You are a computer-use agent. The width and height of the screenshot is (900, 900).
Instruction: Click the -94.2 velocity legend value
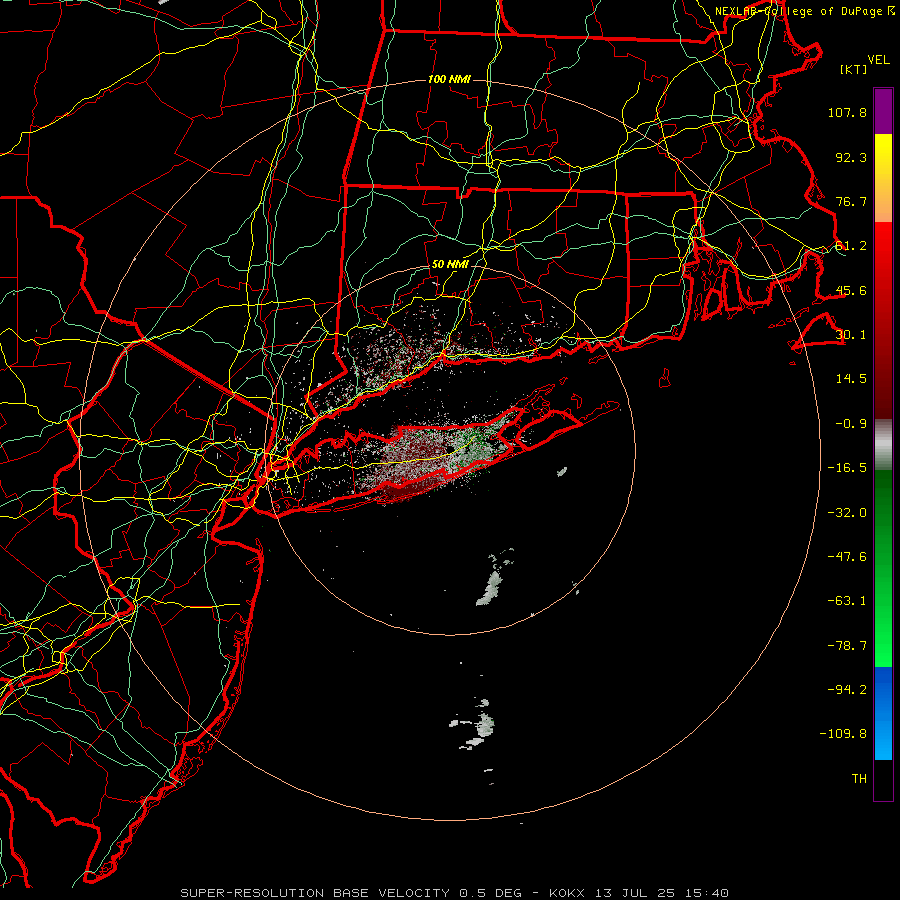847,690
